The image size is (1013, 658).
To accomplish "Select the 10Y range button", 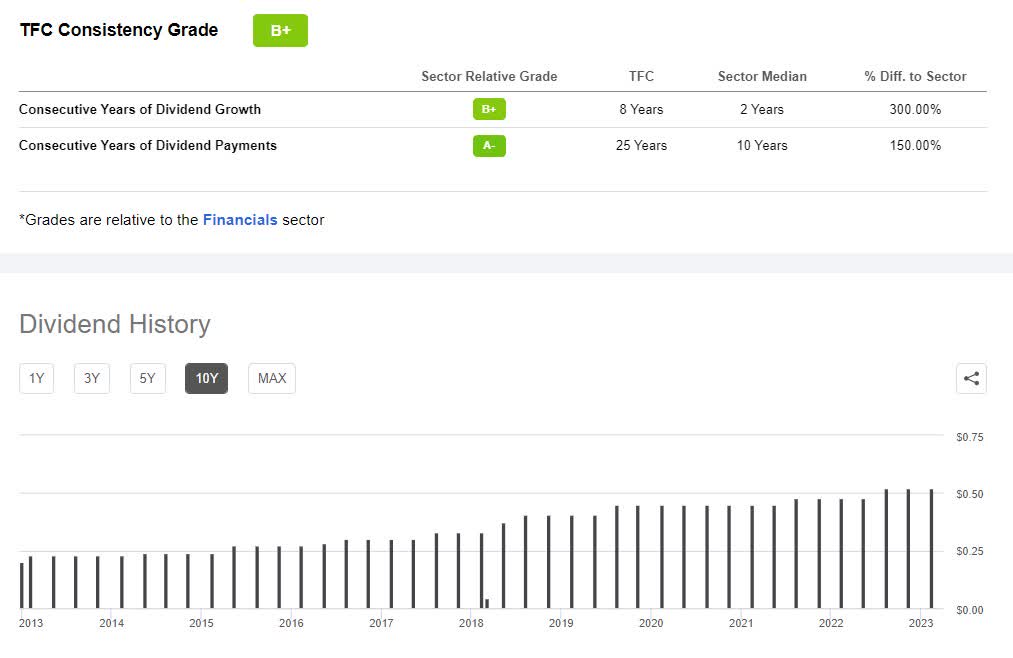I will (206, 378).
